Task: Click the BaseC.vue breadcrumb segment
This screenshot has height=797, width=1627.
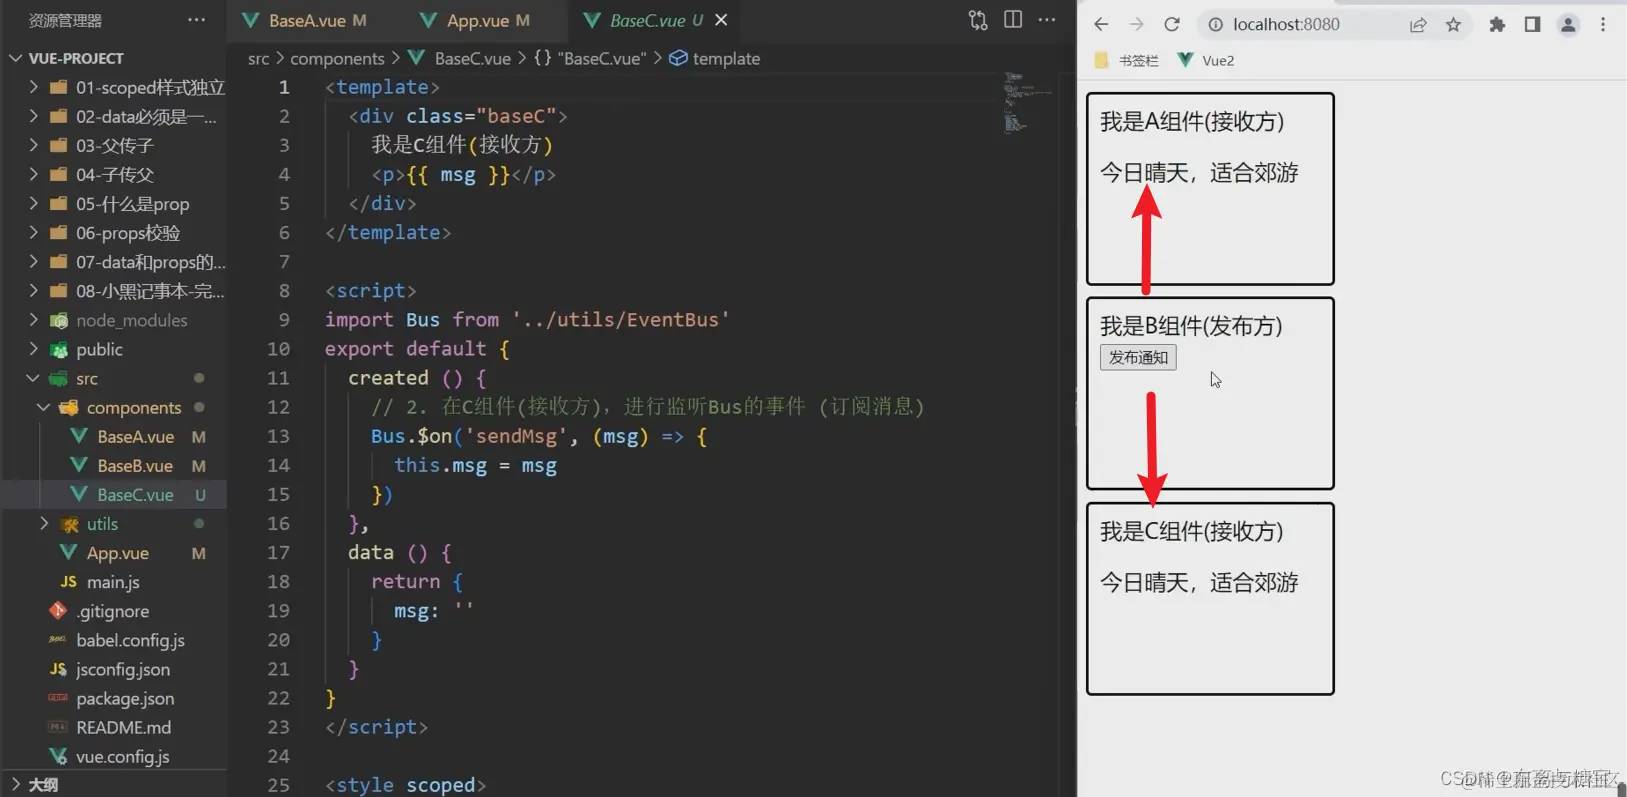Action: [x=461, y=59]
